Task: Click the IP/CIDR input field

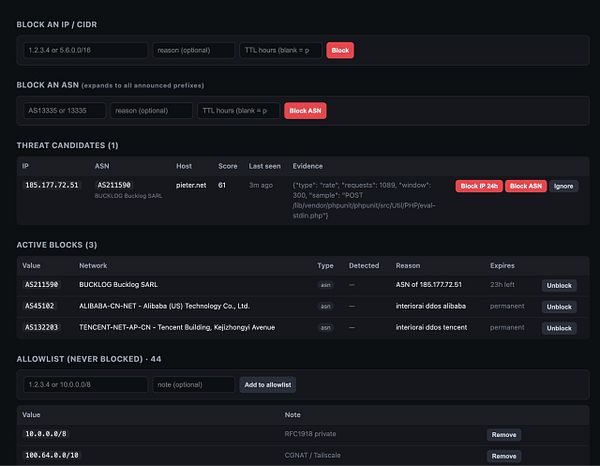Action: point(85,50)
